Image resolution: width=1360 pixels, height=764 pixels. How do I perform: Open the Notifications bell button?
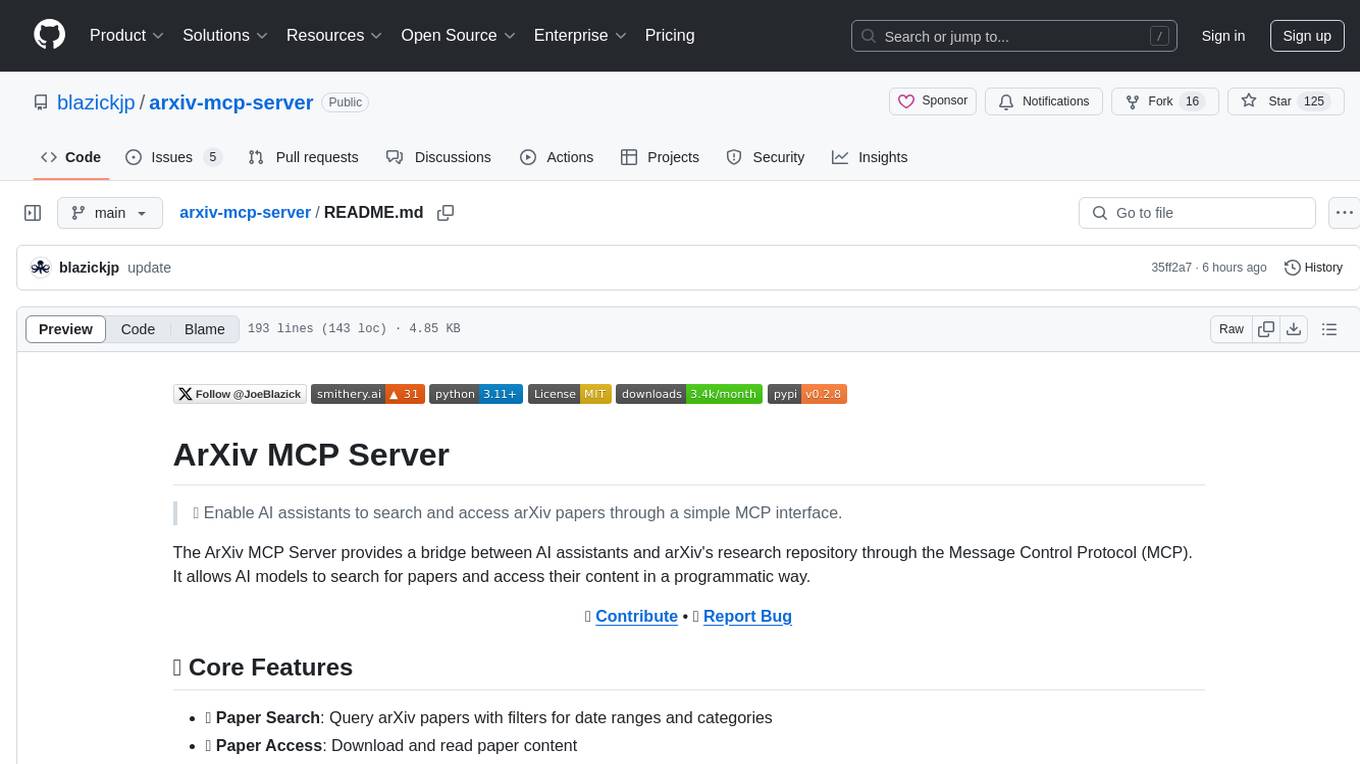coord(1044,101)
